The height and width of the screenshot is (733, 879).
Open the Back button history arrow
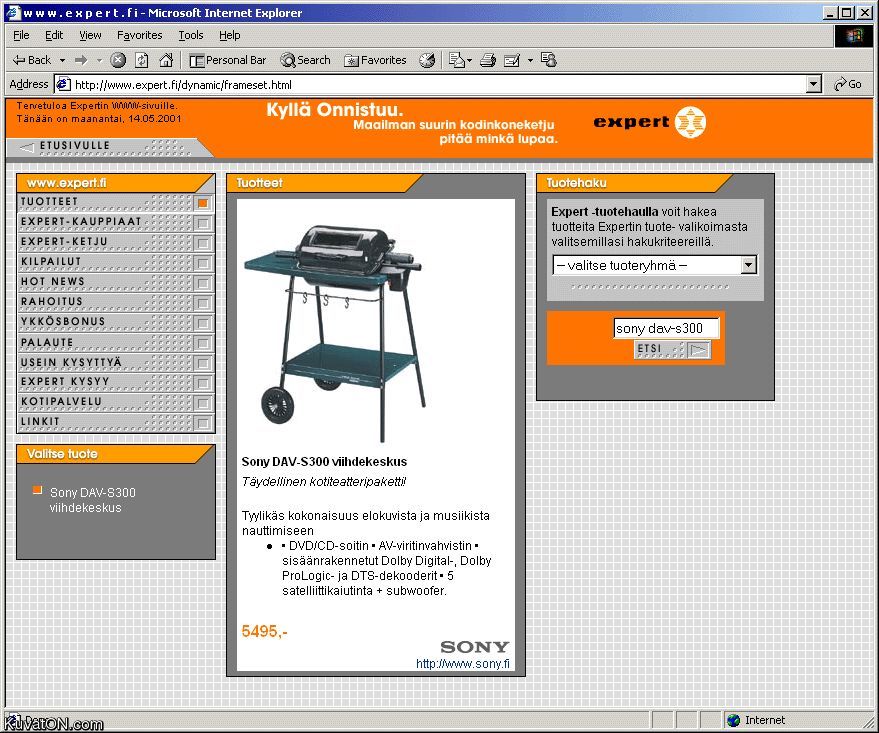point(62,60)
